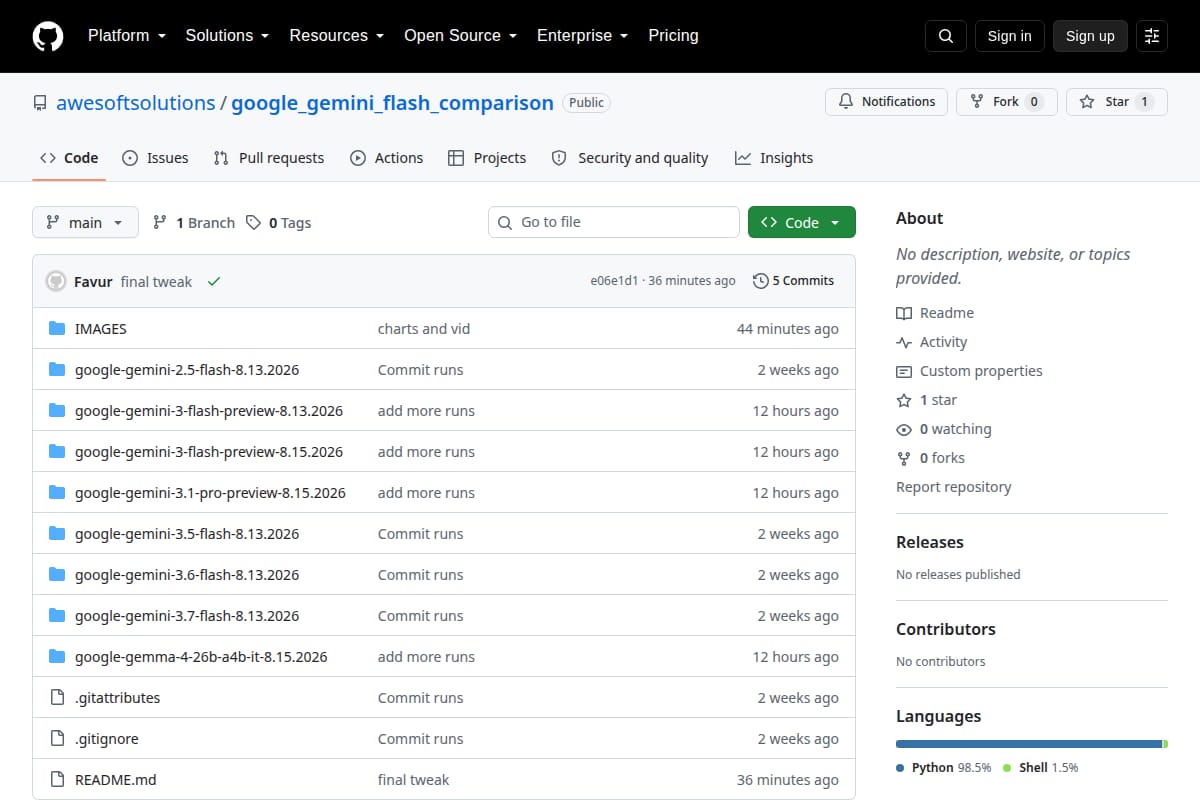Click the repository icon beside awesoftsolutions
The image size is (1200, 800).
[40, 103]
